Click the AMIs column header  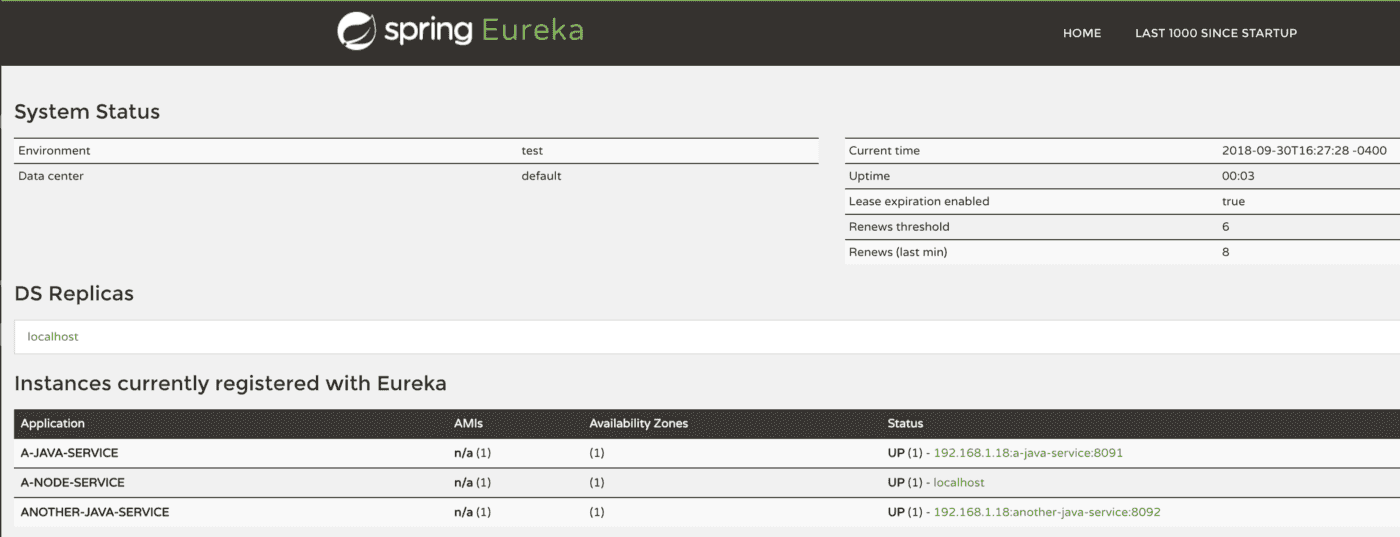[x=468, y=423]
